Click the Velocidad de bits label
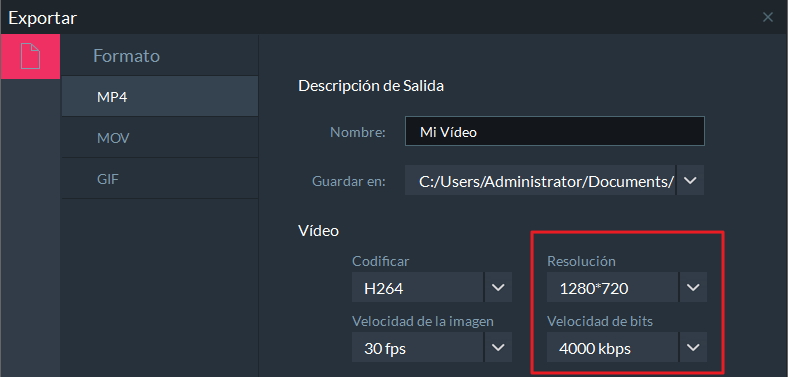 pos(600,321)
